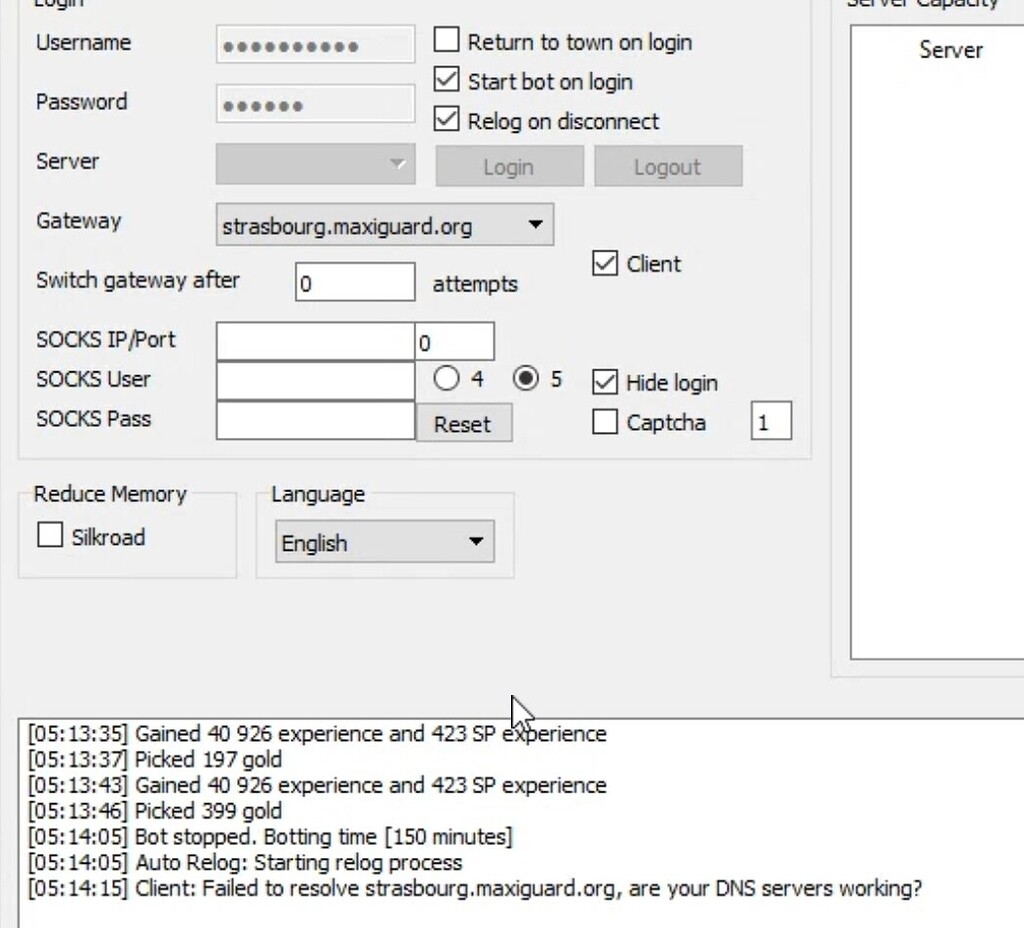The image size is (1024, 928).
Task: Open the Language dropdown showing English
Action: pyautogui.click(x=385, y=541)
